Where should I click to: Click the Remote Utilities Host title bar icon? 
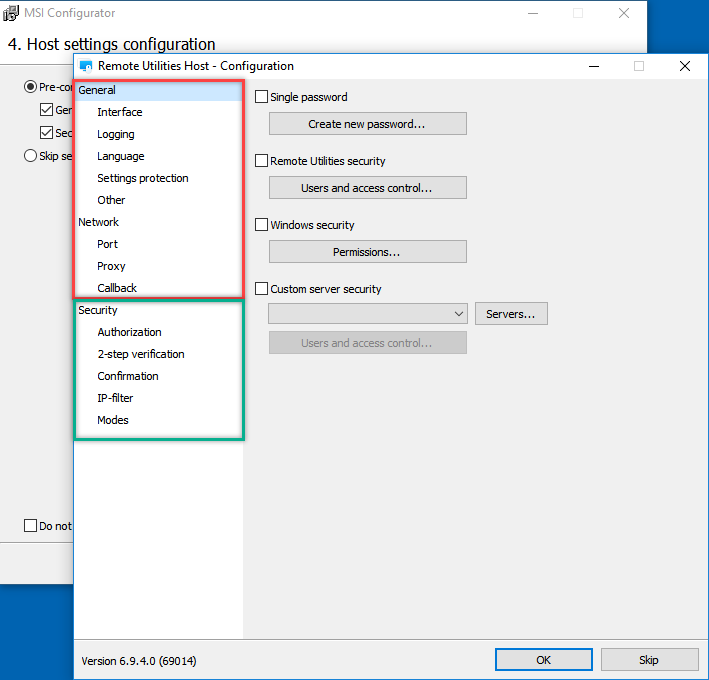click(86, 66)
